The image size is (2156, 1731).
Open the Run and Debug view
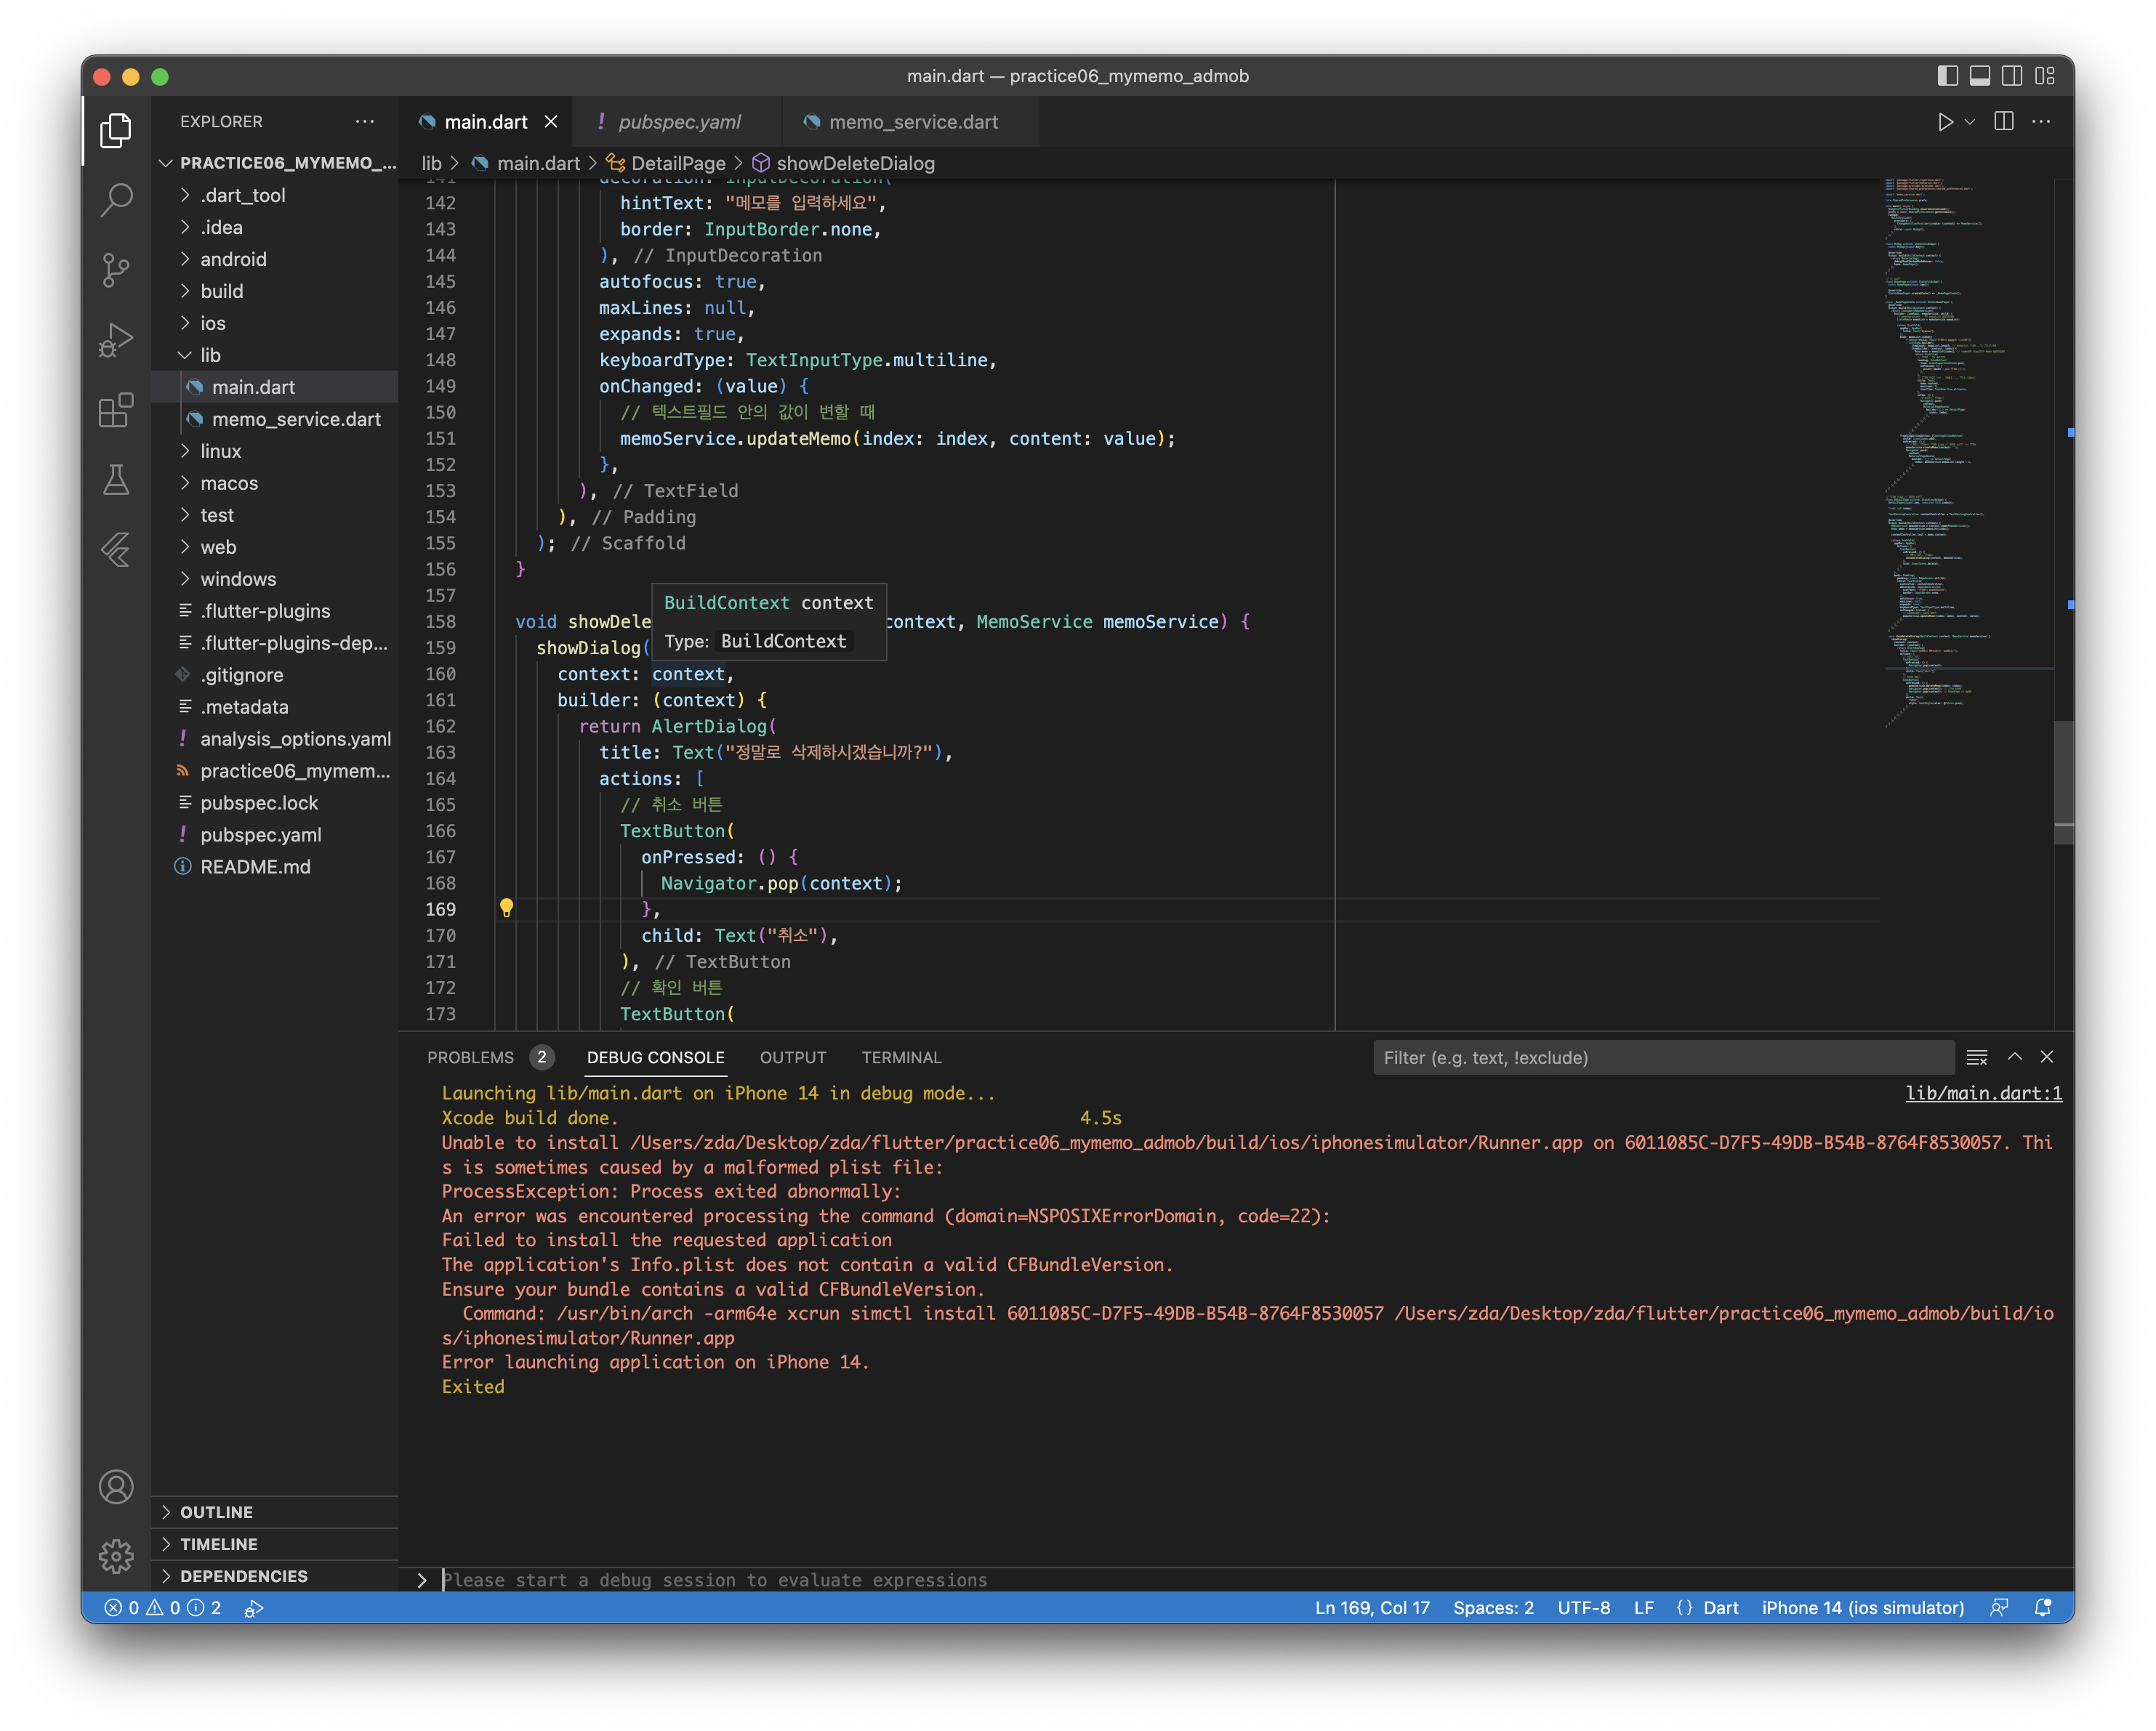(x=116, y=340)
